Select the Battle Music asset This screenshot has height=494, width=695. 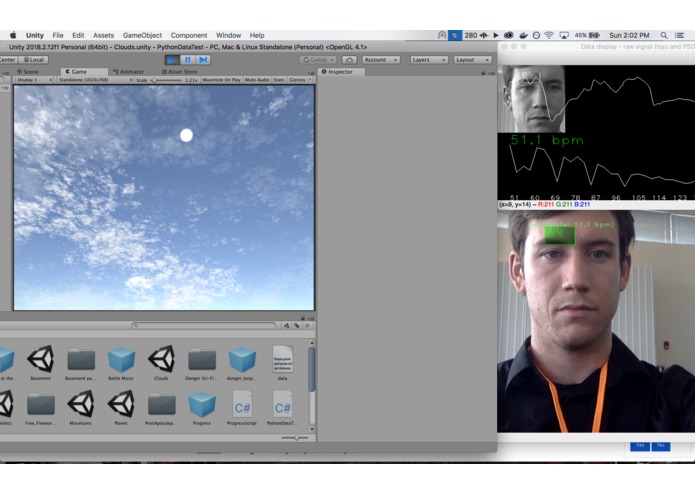(x=121, y=362)
